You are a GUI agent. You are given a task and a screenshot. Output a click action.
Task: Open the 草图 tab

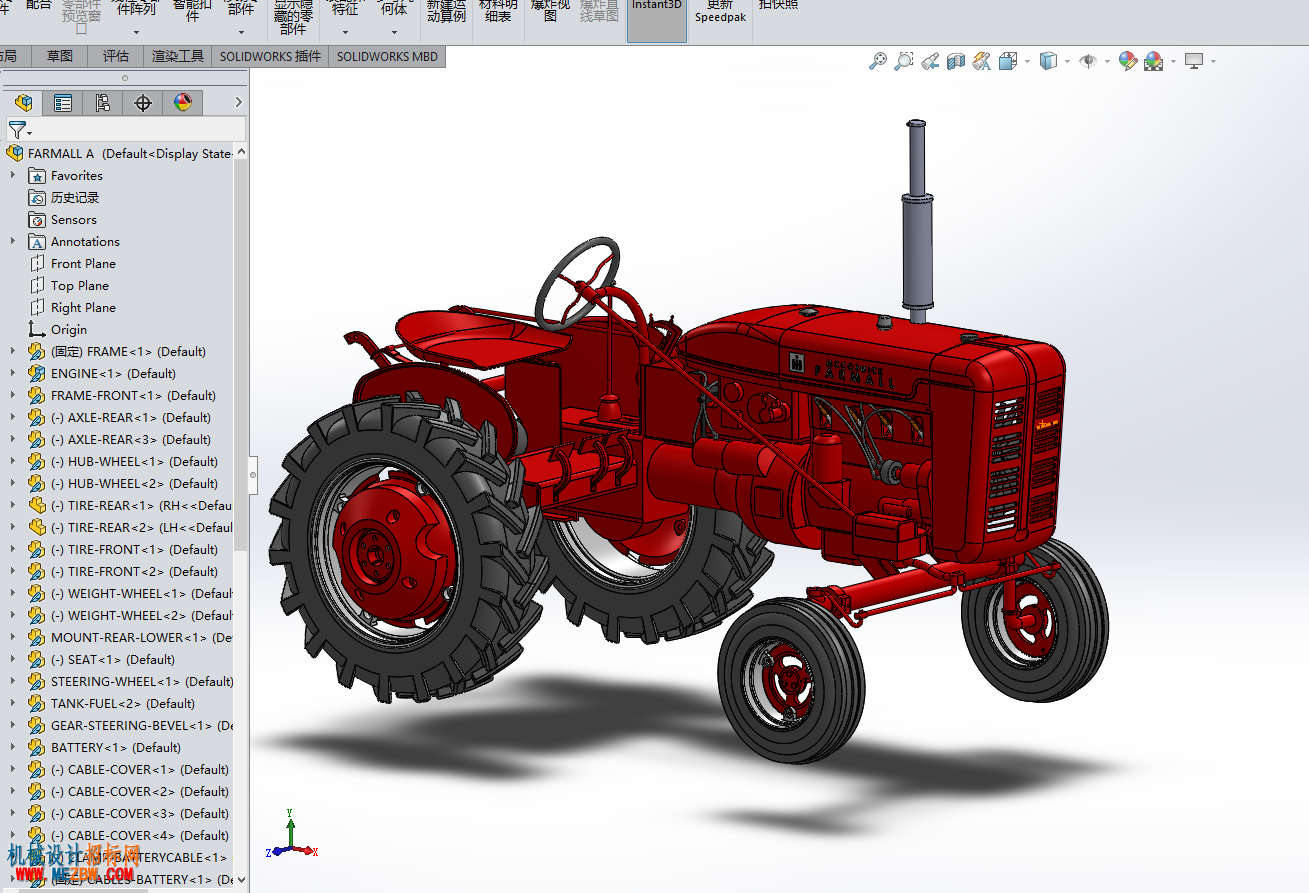coord(60,56)
